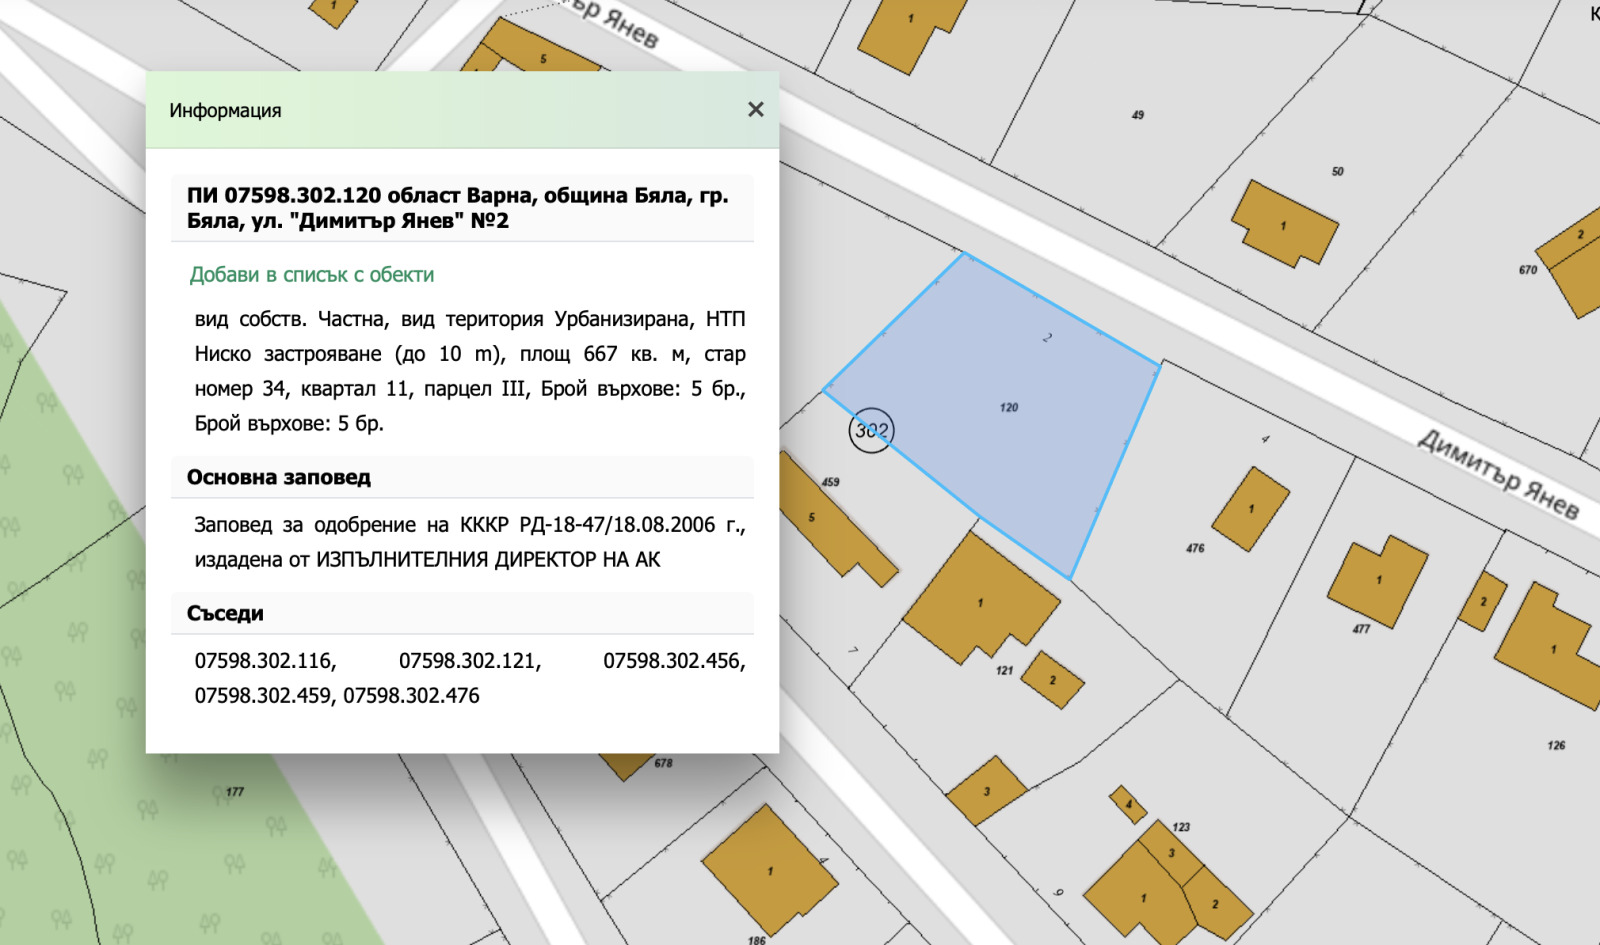Viewport: 1600px width, 945px height.
Task: Click the 'Основна заповед' section header
Action: coord(279,478)
